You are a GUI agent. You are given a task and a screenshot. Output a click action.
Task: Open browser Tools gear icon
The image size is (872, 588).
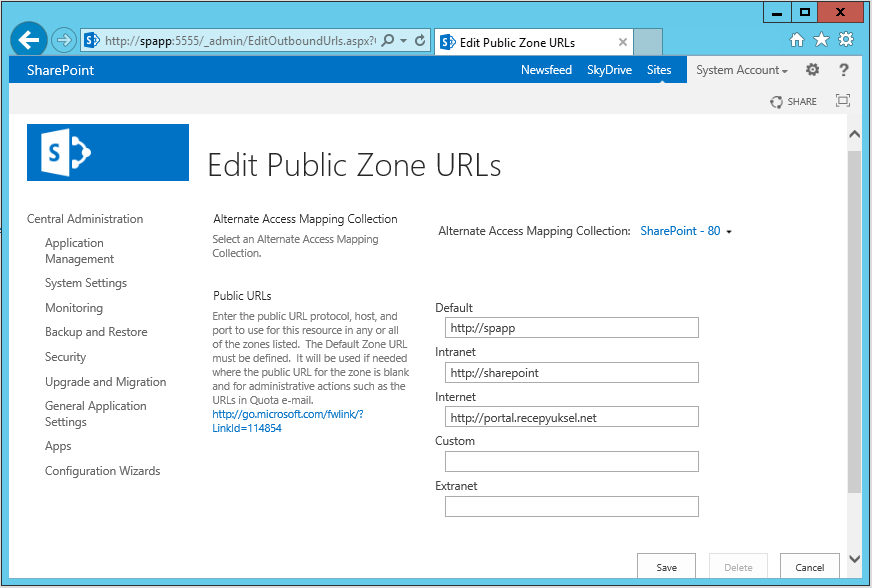point(846,39)
